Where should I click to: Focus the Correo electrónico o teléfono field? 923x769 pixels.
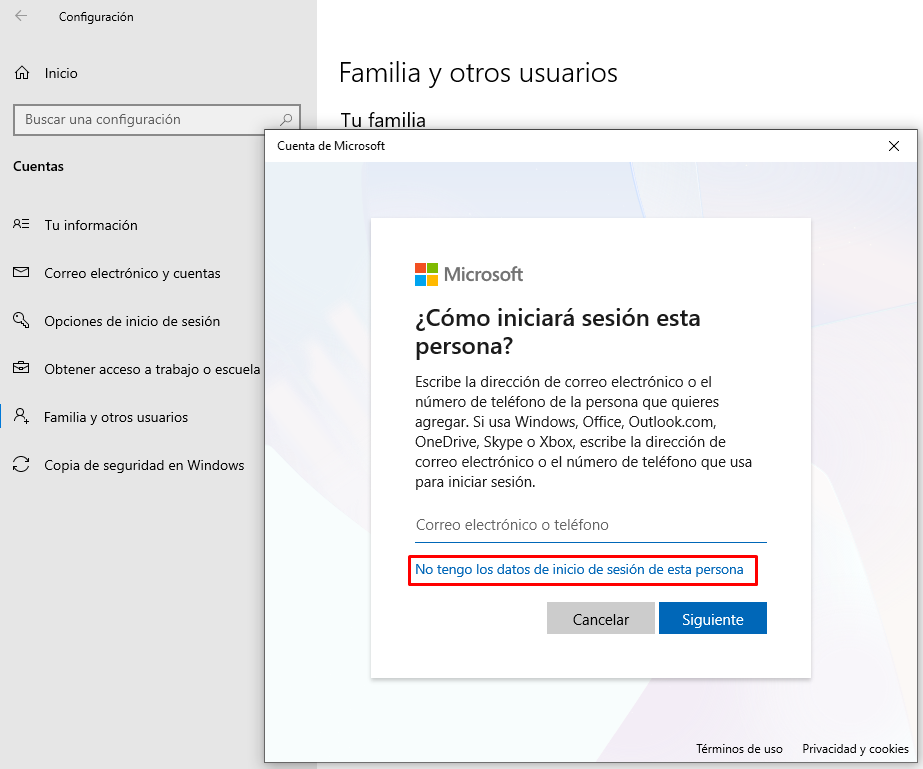pyautogui.click(x=590, y=525)
